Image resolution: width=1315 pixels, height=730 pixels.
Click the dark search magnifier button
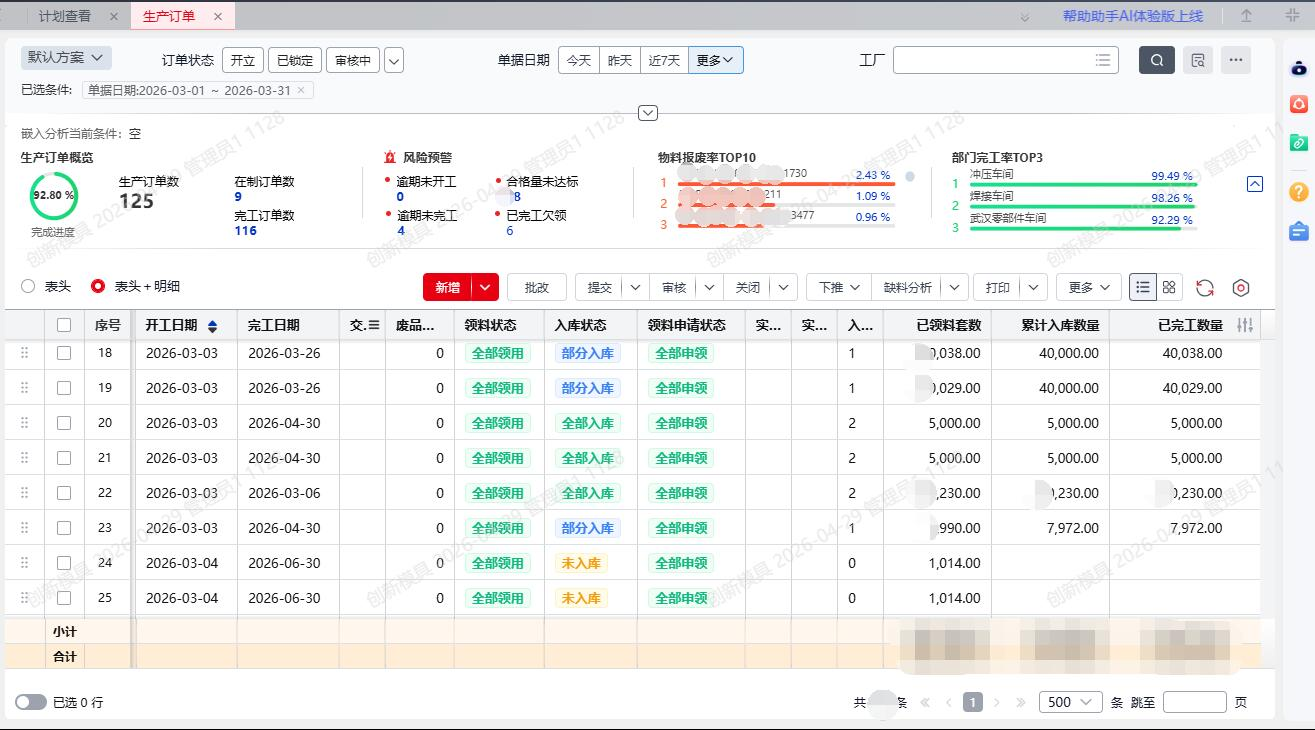coord(1157,60)
